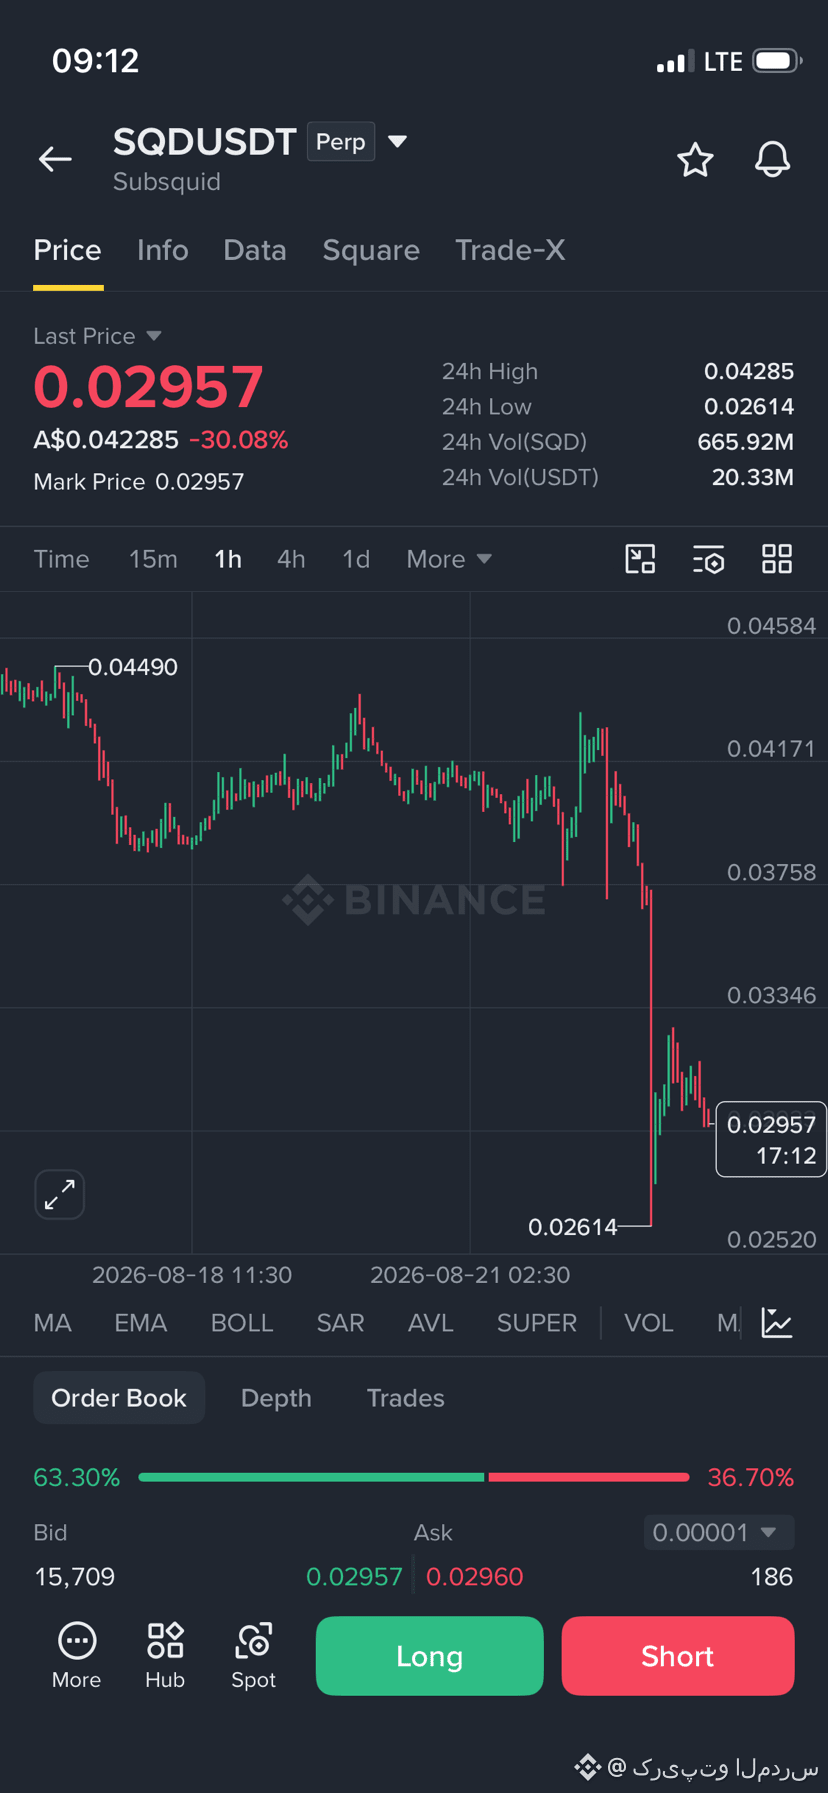This screenshot has width=828, height=1793.
Task: Tap the 24h Vol(SQD) value 665.92M
Action: tap(746, 442)
